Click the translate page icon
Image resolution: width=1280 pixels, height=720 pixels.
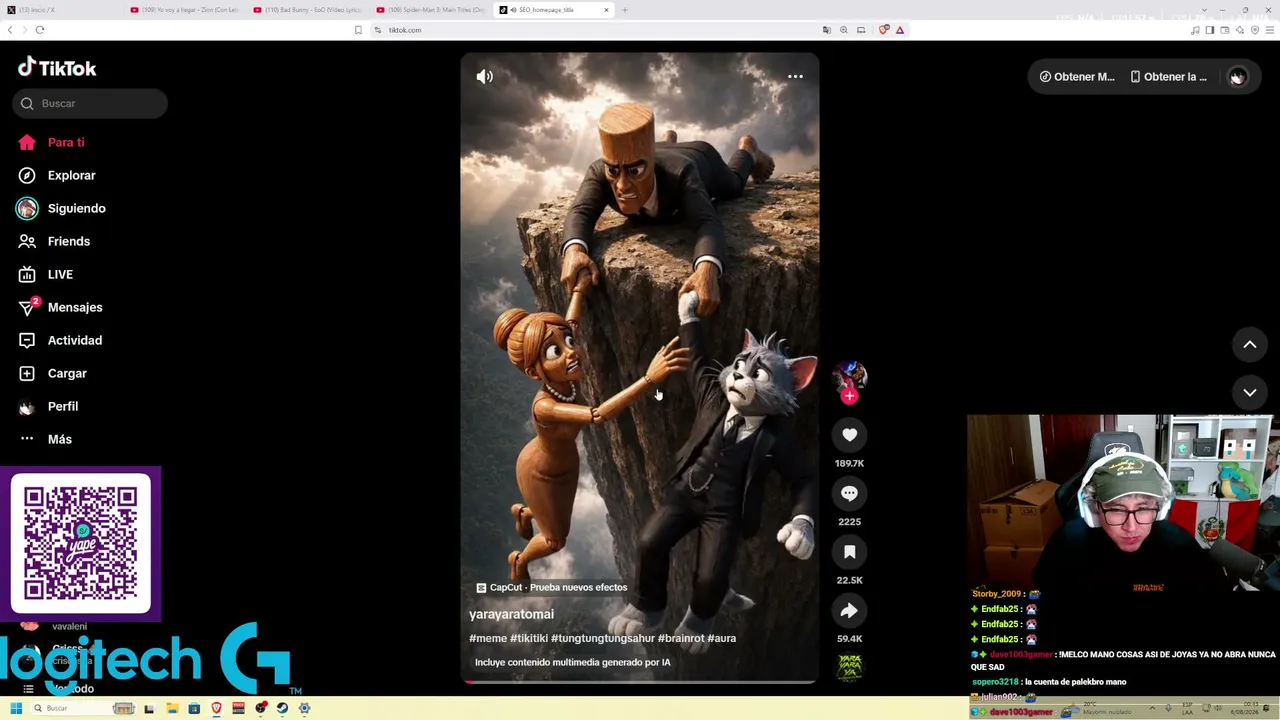[827, 30]
